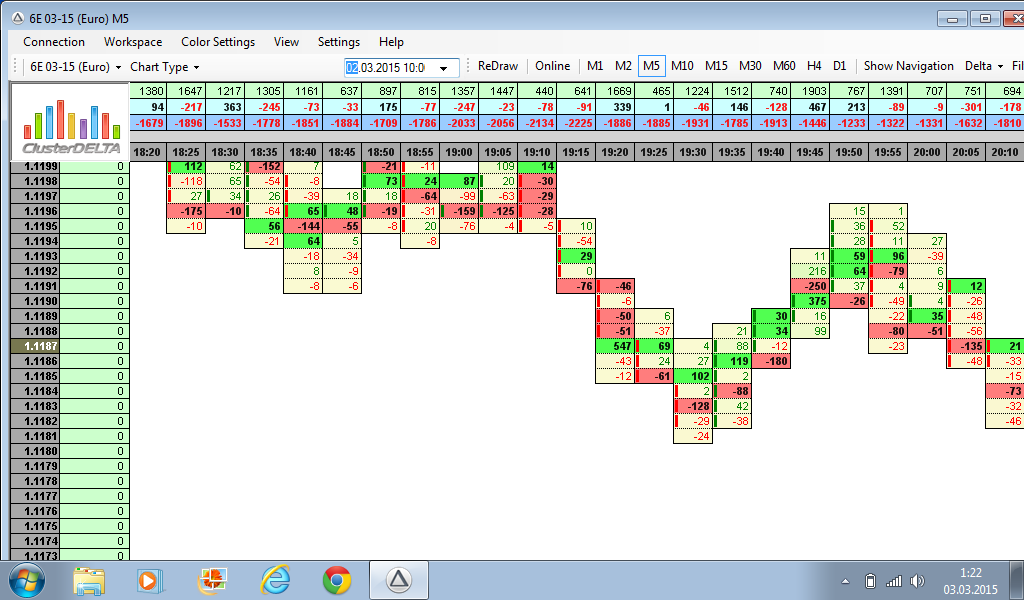The image size is (1024, 600).
Task: Click the cluster cell with value -175
Action: tap(186, 211)
